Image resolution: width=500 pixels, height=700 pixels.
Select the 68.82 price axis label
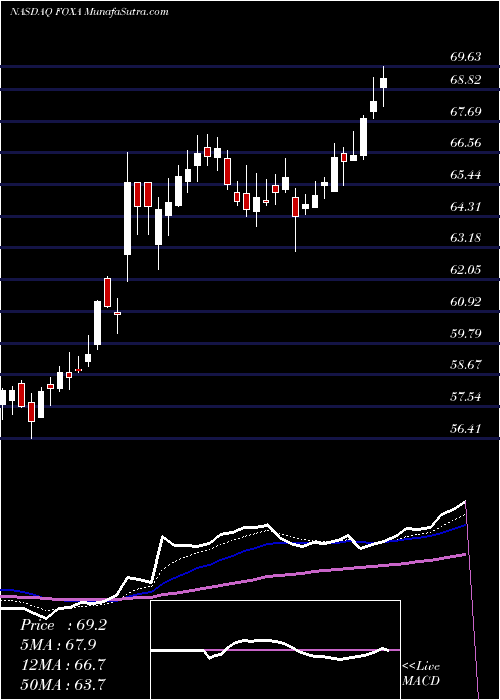466,80
